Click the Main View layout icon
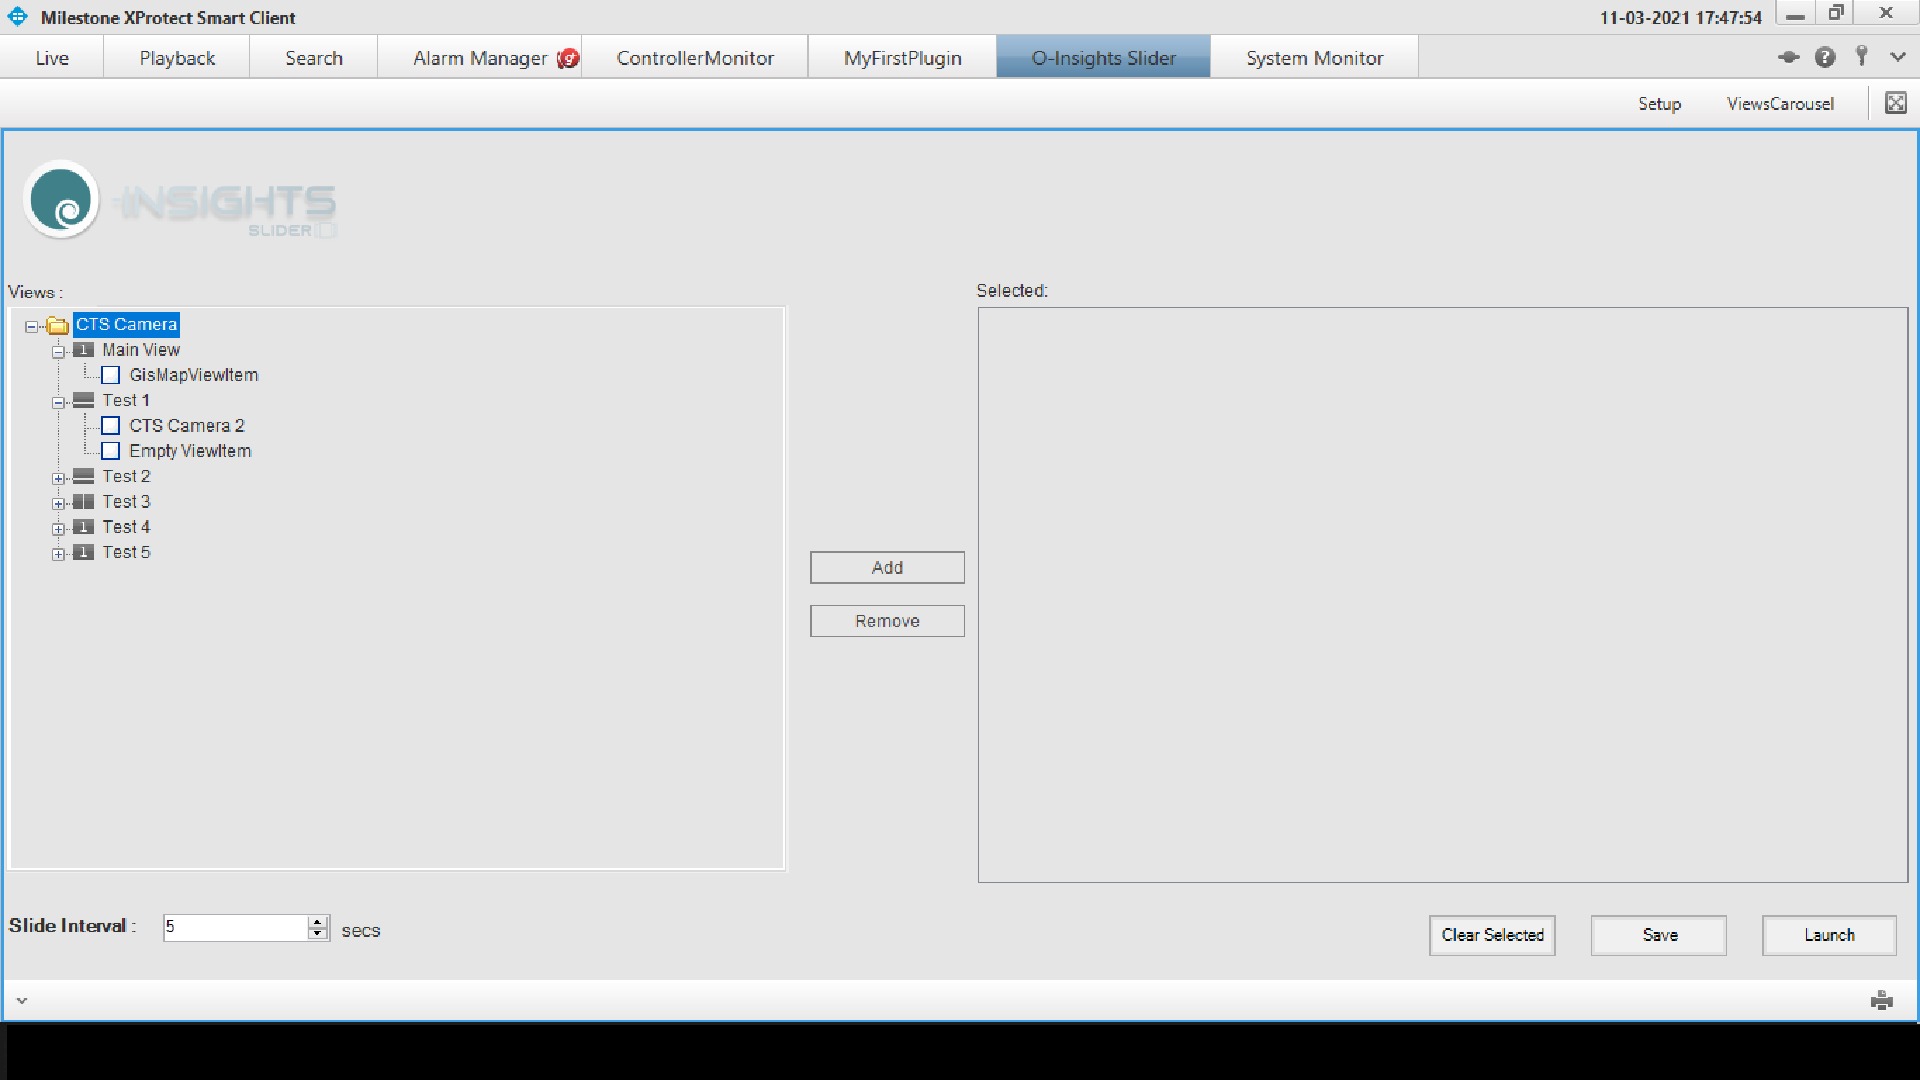Image resolution: width=1920 pixels, height=1080 pixels. (84, 350)
